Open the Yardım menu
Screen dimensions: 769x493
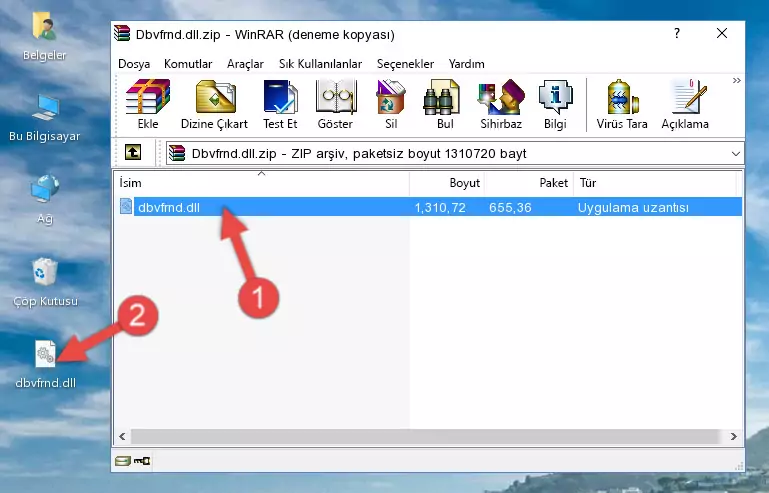coord(466,64)
